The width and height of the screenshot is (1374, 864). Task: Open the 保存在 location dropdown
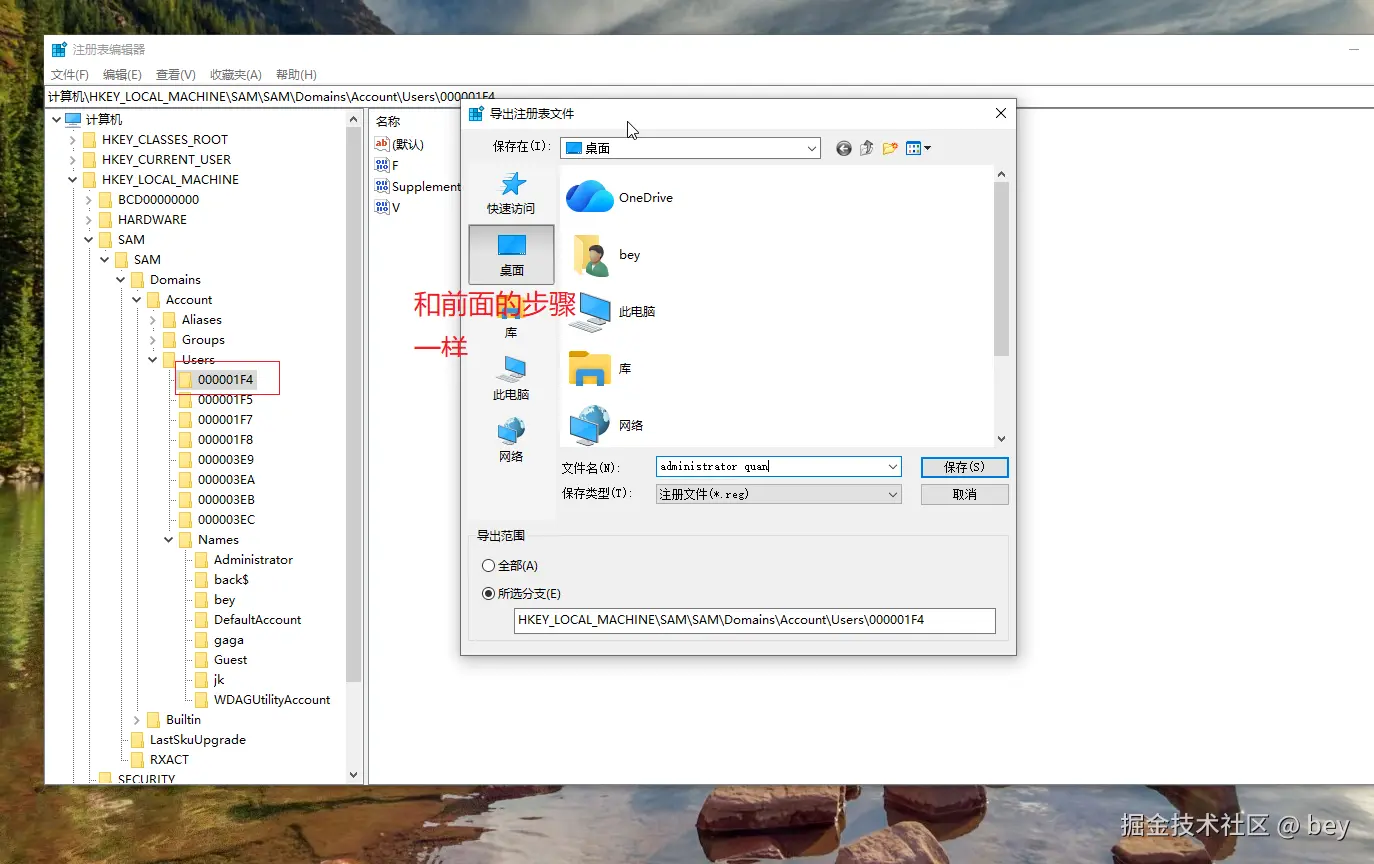(x=690, y=148)
